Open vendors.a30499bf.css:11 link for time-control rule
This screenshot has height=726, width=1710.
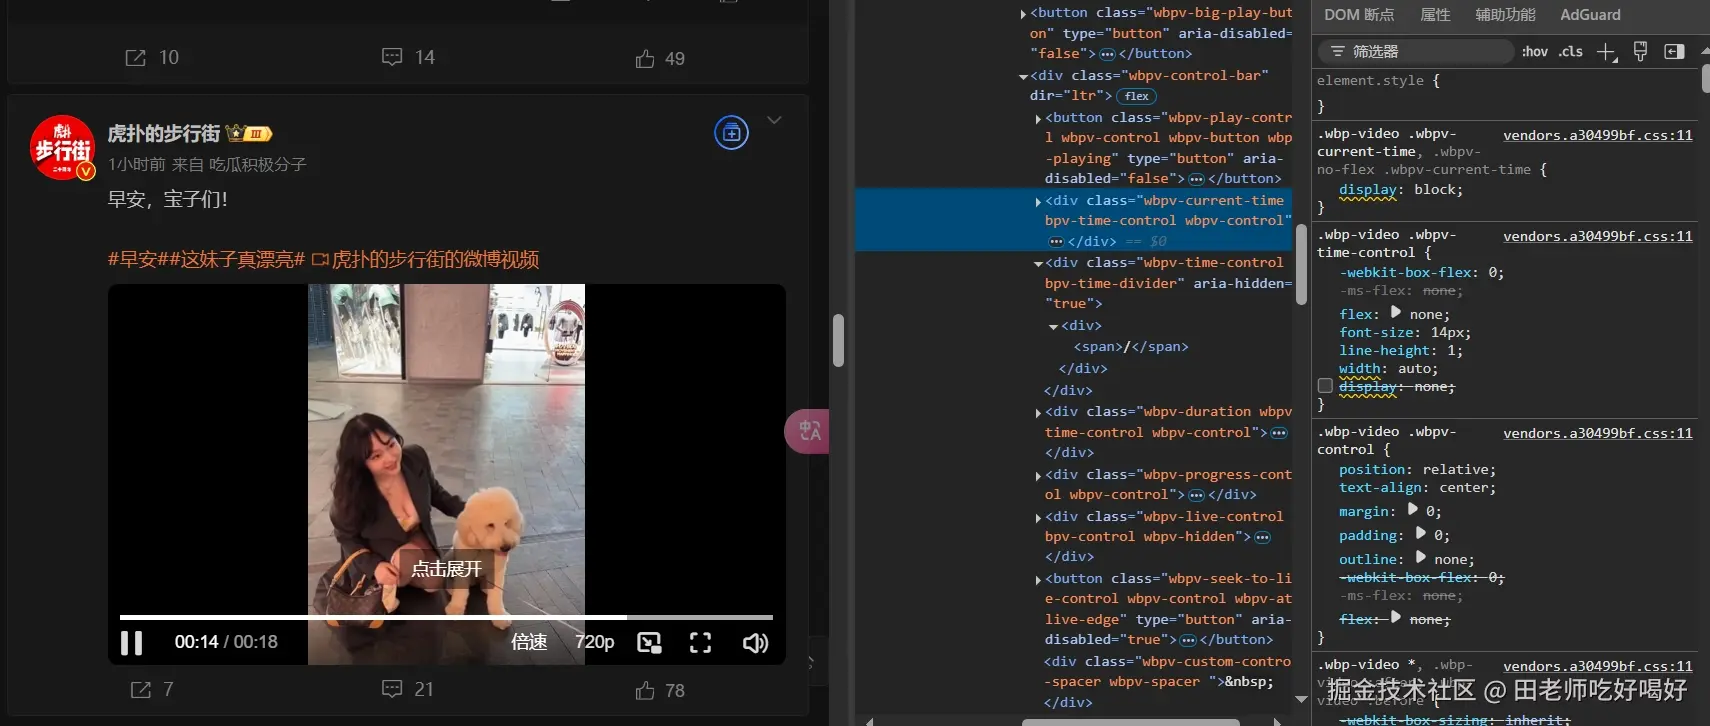coord(1597,236)
